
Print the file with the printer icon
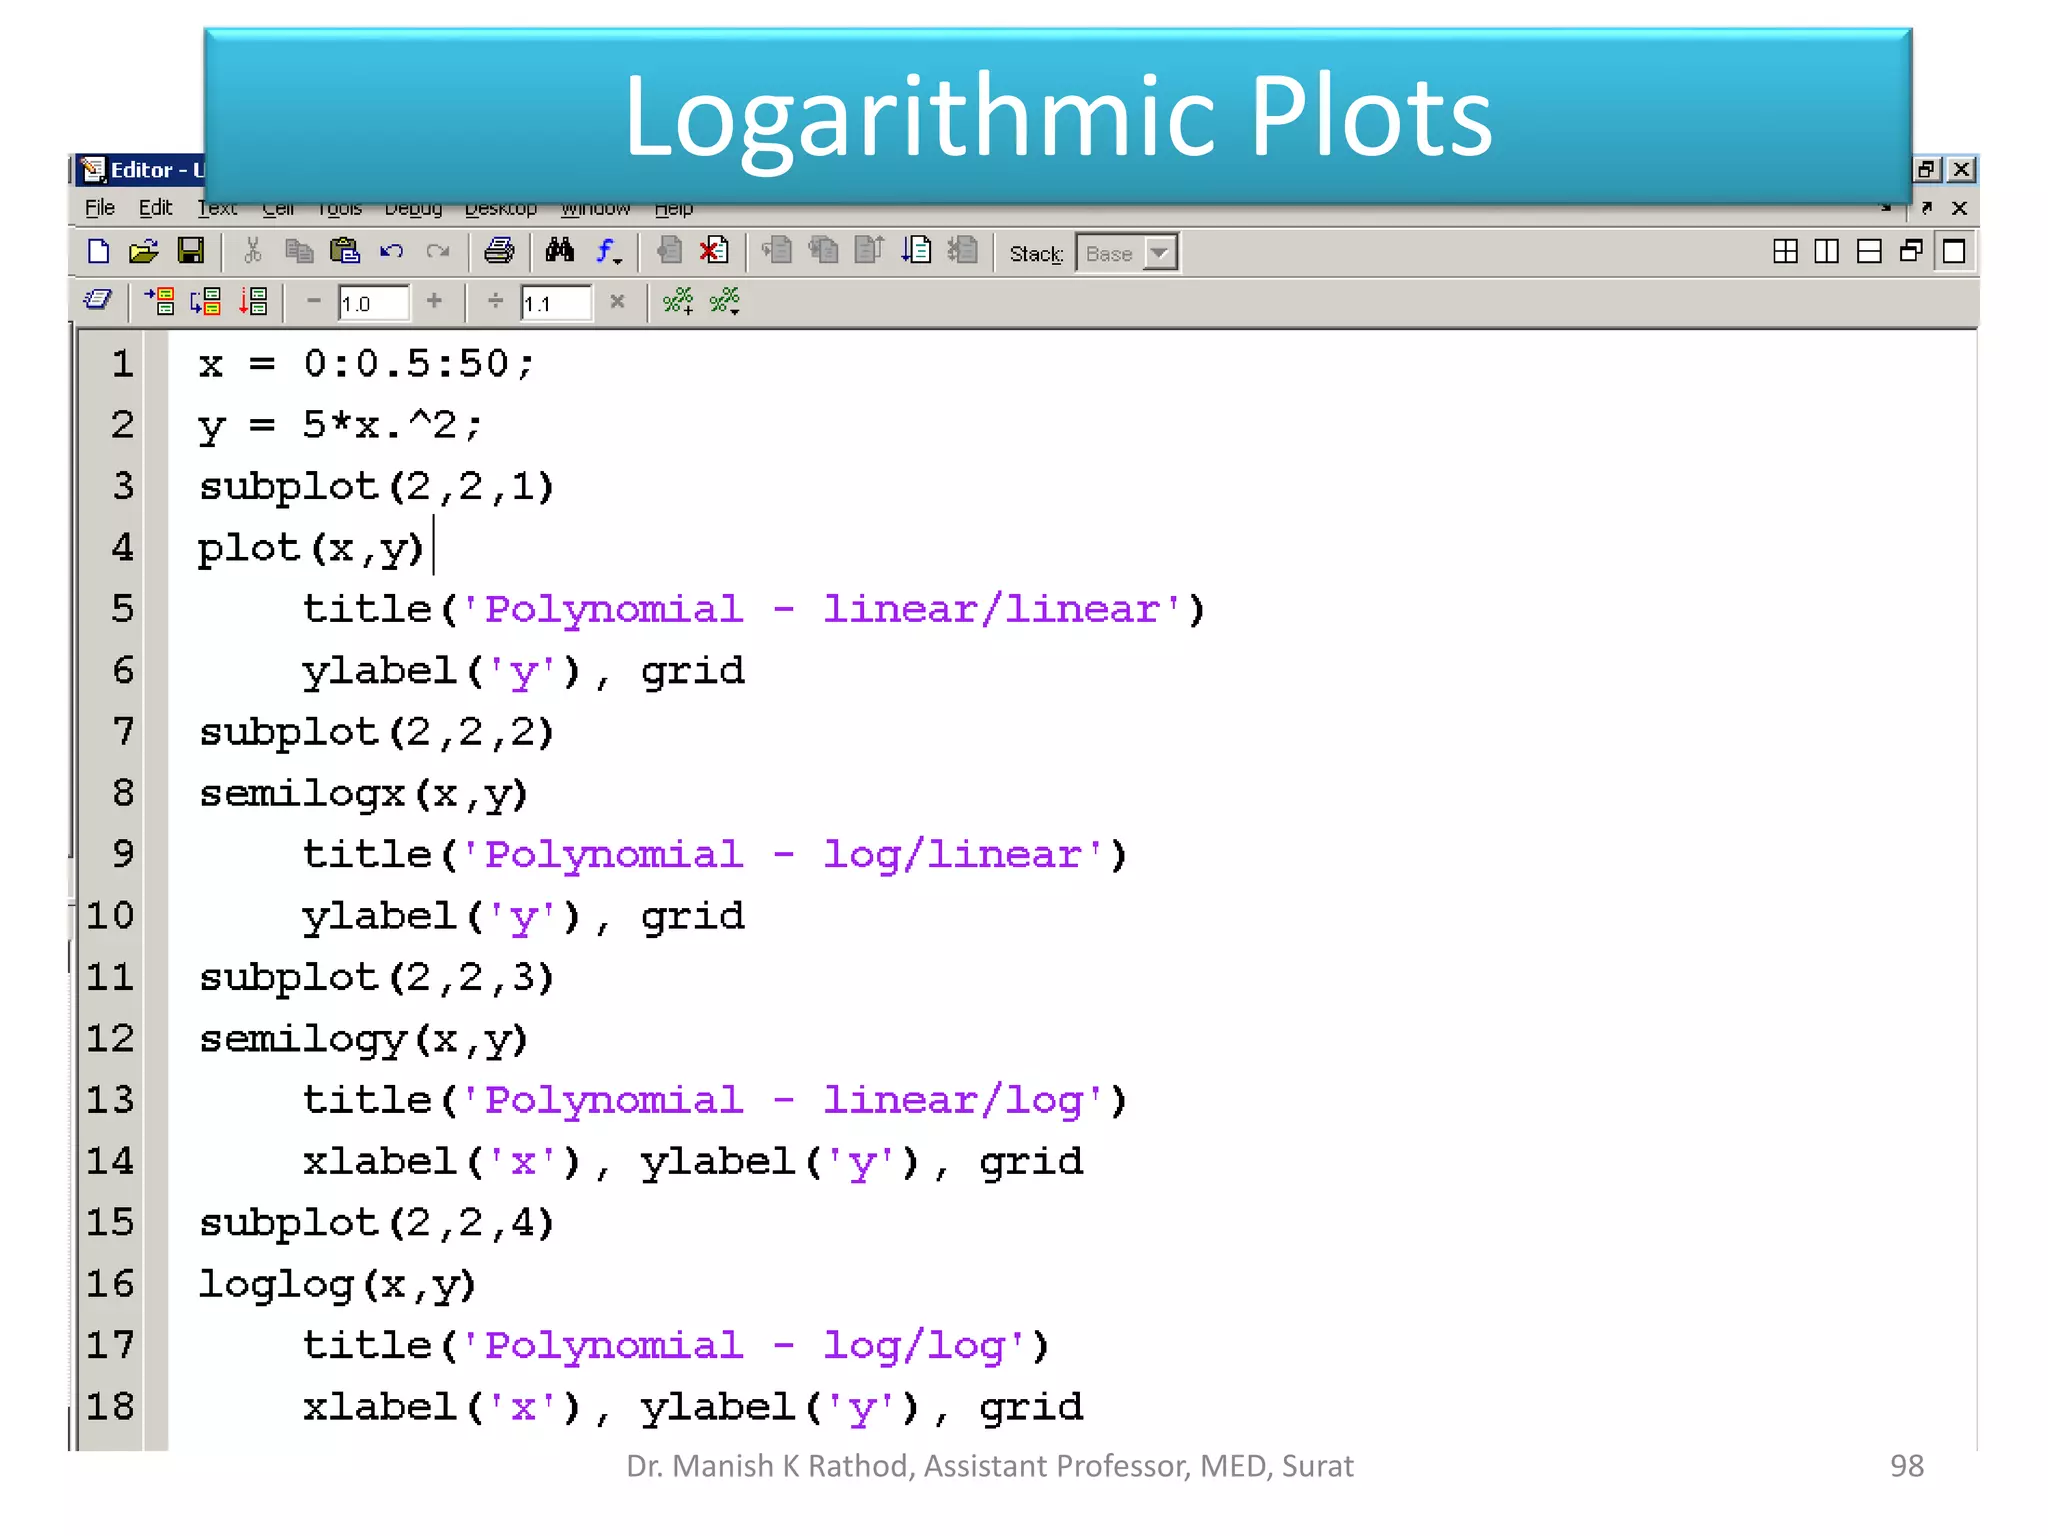[499, 252]
